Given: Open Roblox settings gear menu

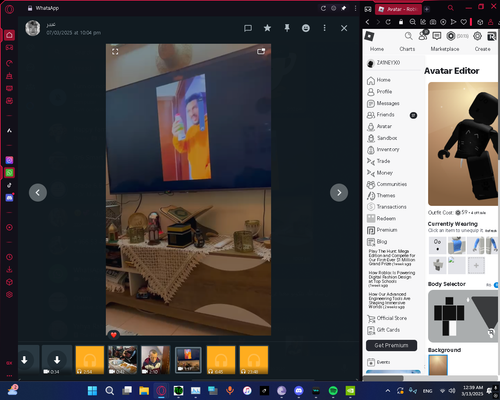Looking at the screenshot, I should (477, 36).
